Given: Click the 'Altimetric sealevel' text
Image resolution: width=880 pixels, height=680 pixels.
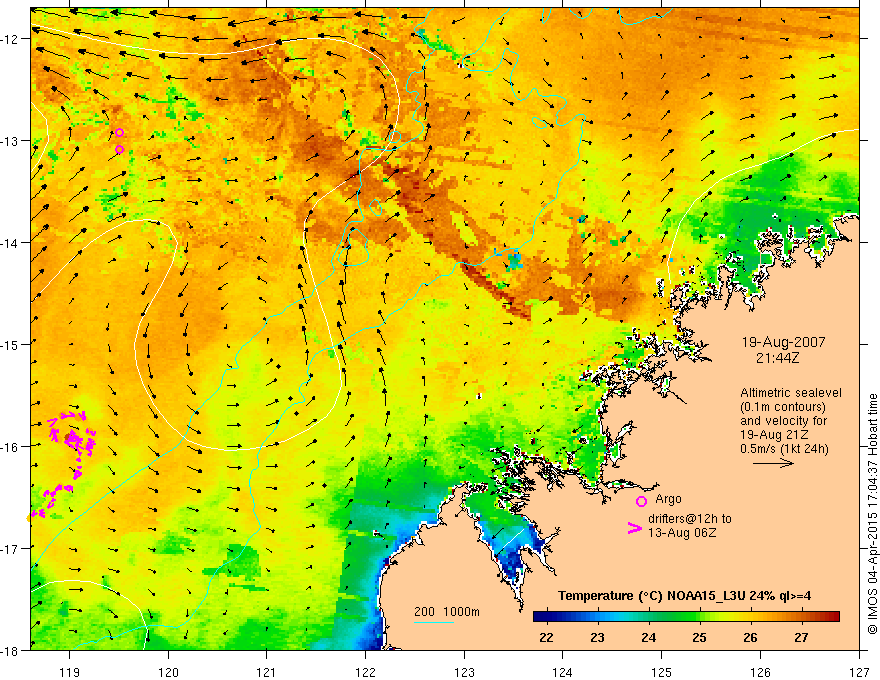Looking at the screenshot, I should point(791,393).
